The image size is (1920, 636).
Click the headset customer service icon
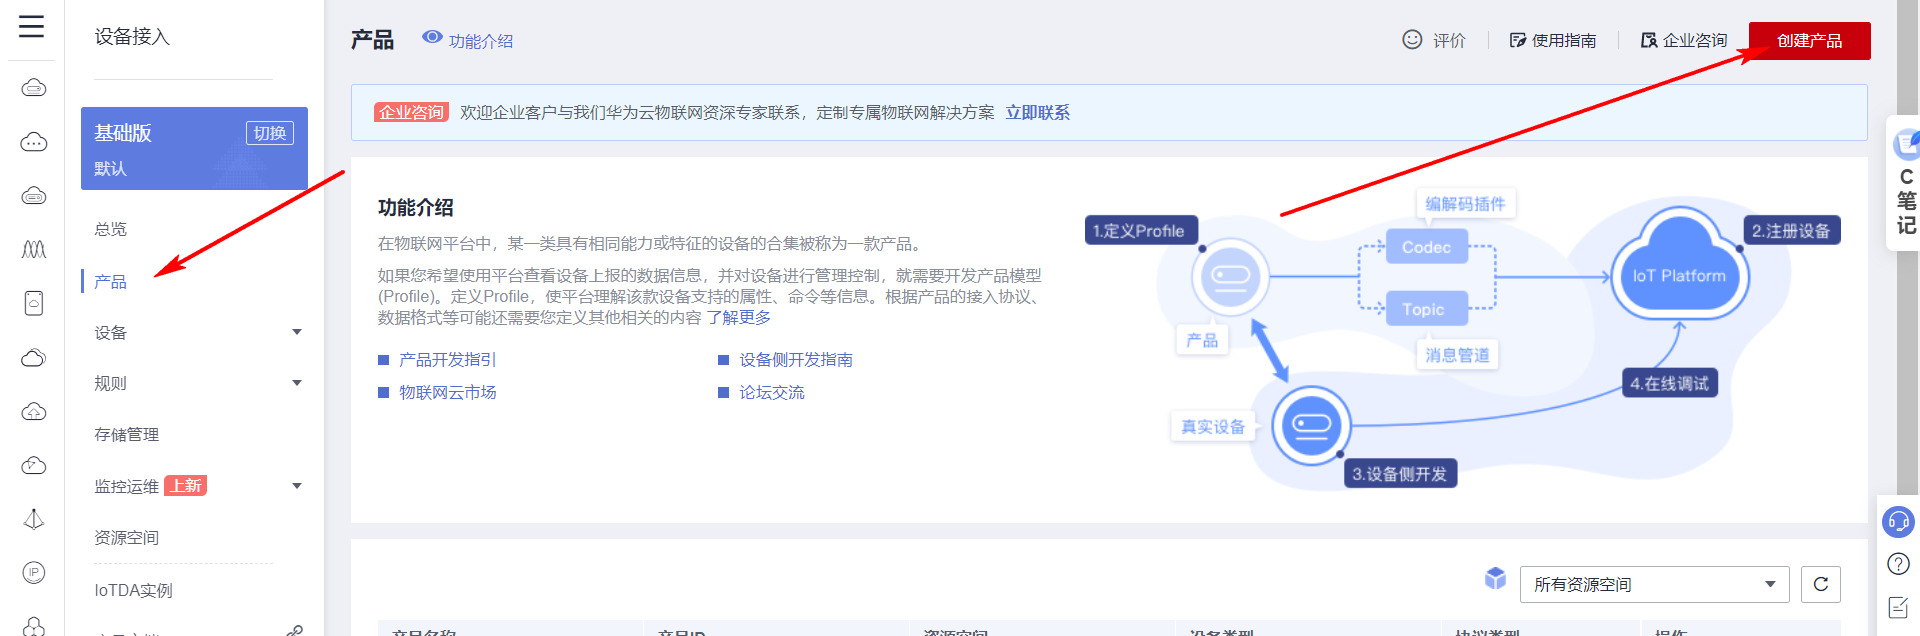1898,522
